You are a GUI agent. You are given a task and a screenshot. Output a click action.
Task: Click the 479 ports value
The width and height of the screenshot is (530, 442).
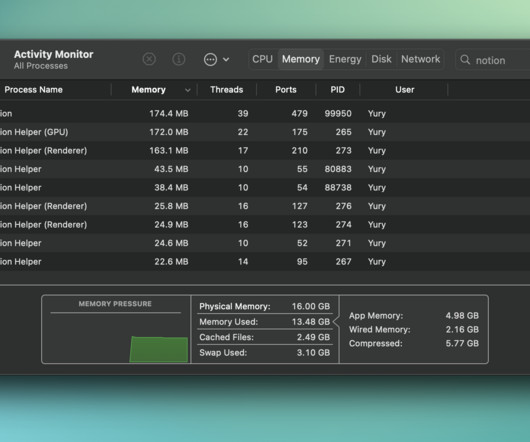click(299, 114)
